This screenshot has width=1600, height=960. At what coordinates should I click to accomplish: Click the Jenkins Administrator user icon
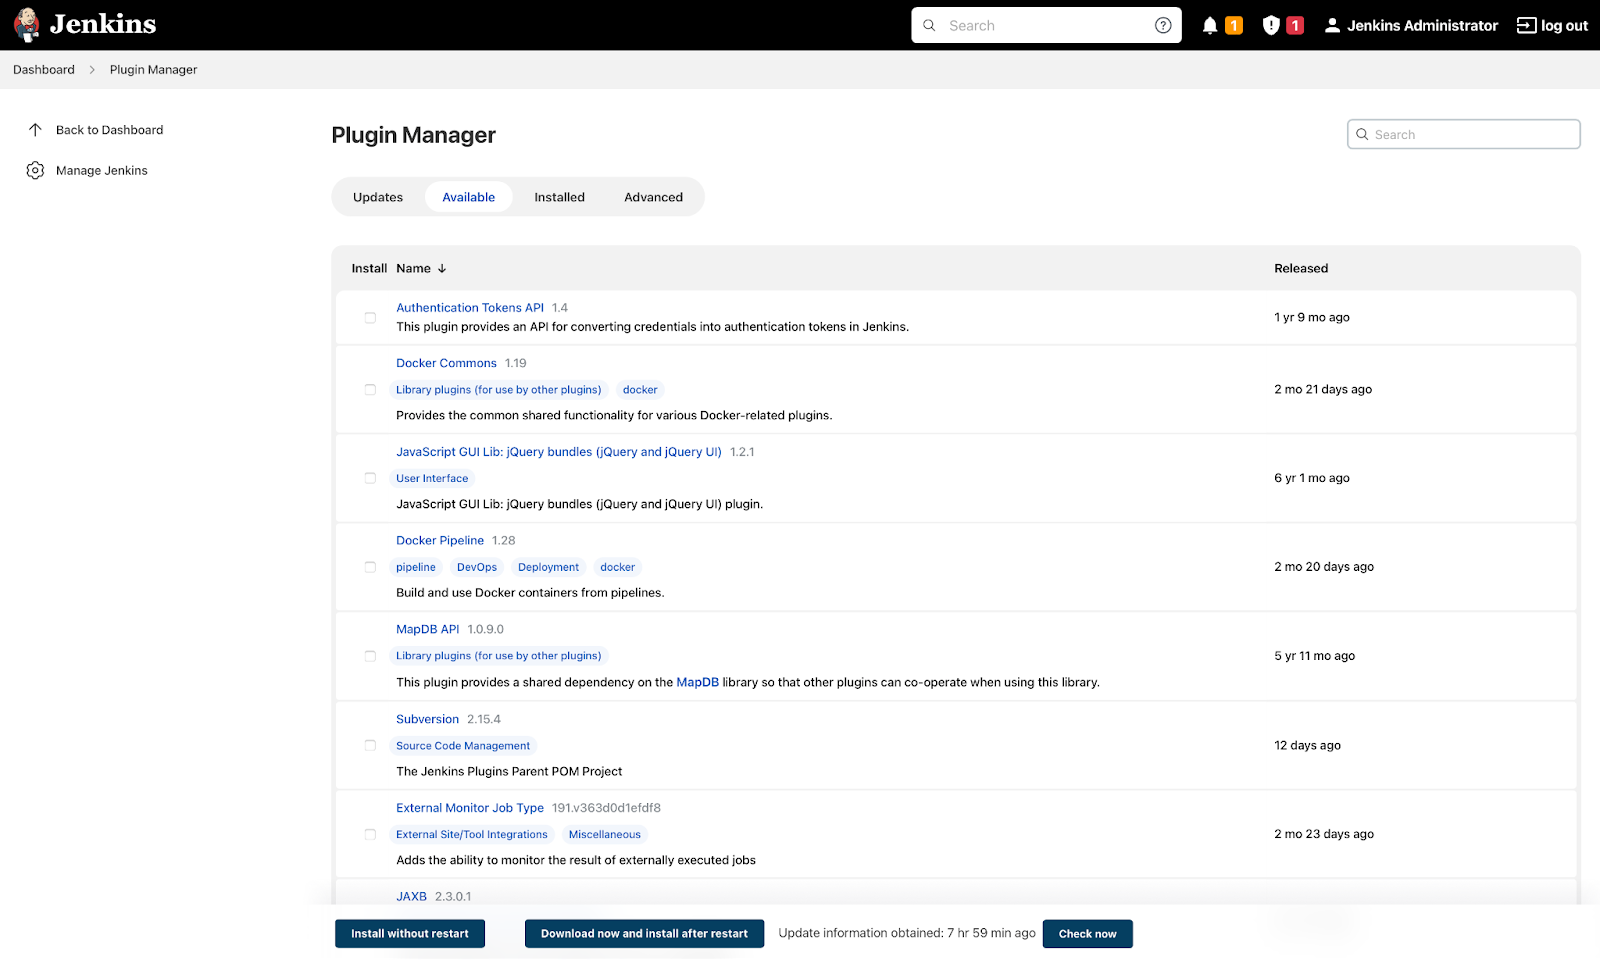click(x=1332, y=26)
